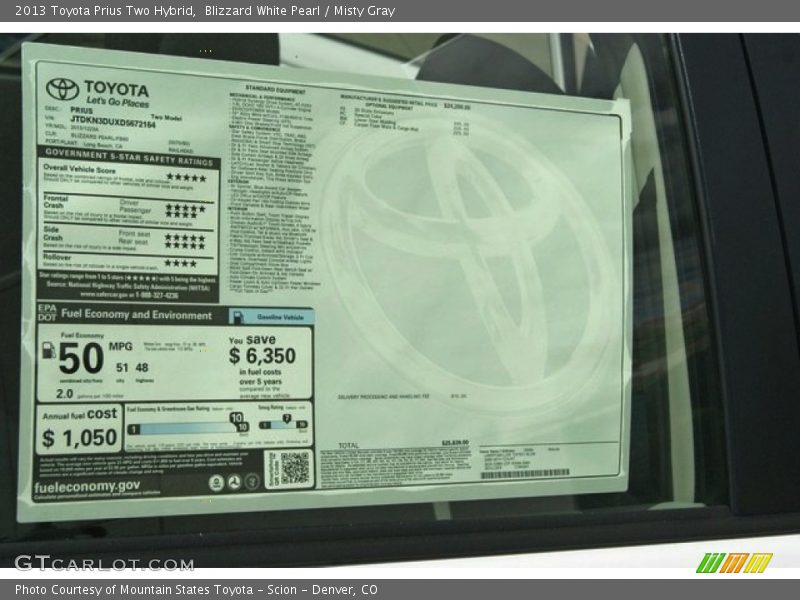Image resolution: width=800 pixels, height=600 pixels.
Task: Click the Smog Rating scale bar
Action: click(x=283, y=425)
